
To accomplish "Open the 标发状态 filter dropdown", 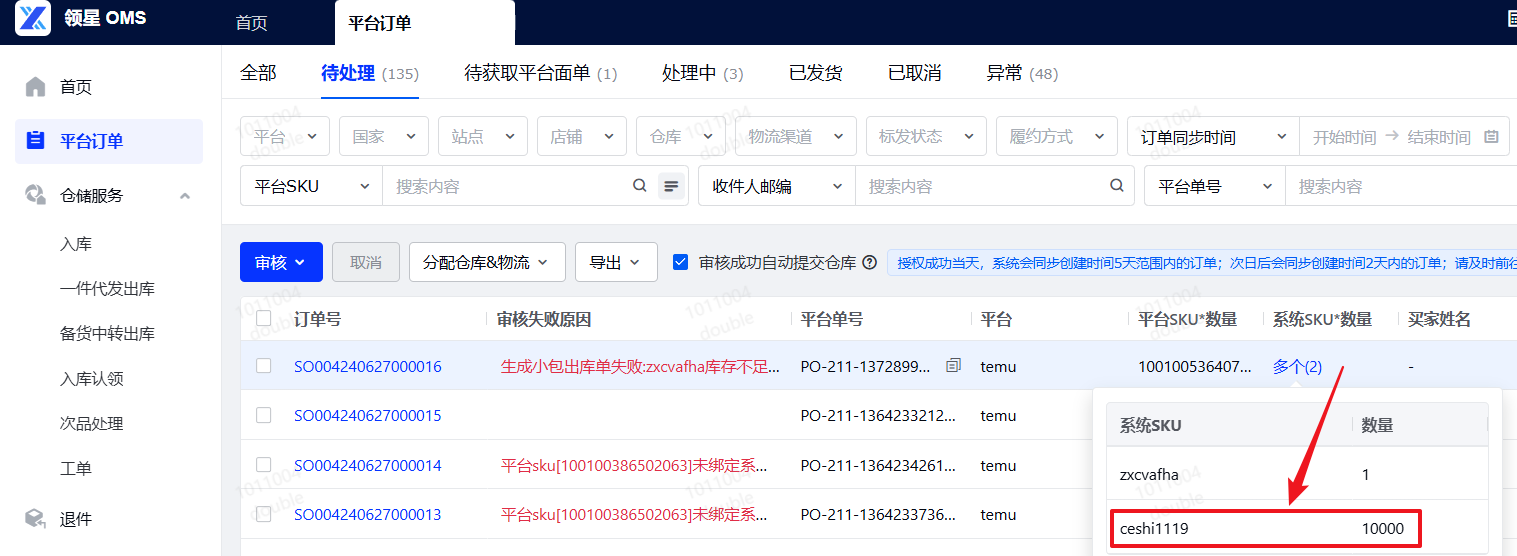I will pos(926,136).
